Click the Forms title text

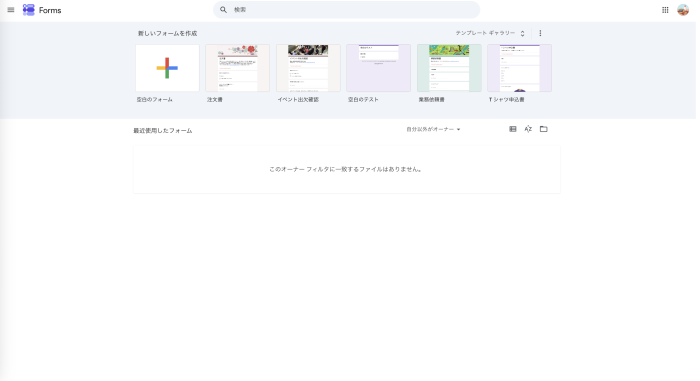tap(50, 10)
